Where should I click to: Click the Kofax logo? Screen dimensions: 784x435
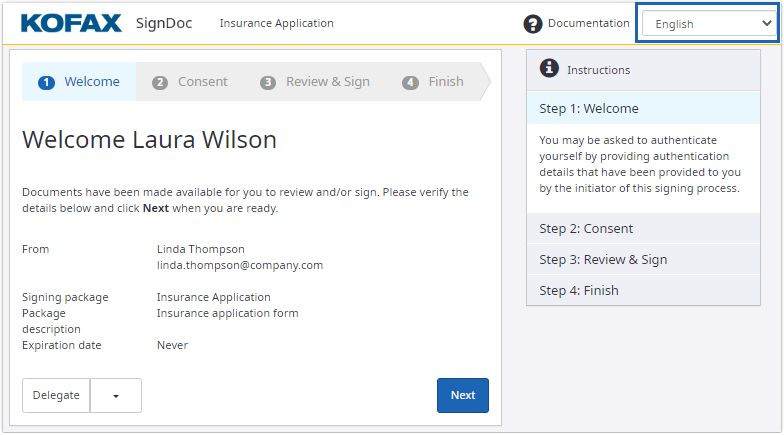[x=71, y=23]
